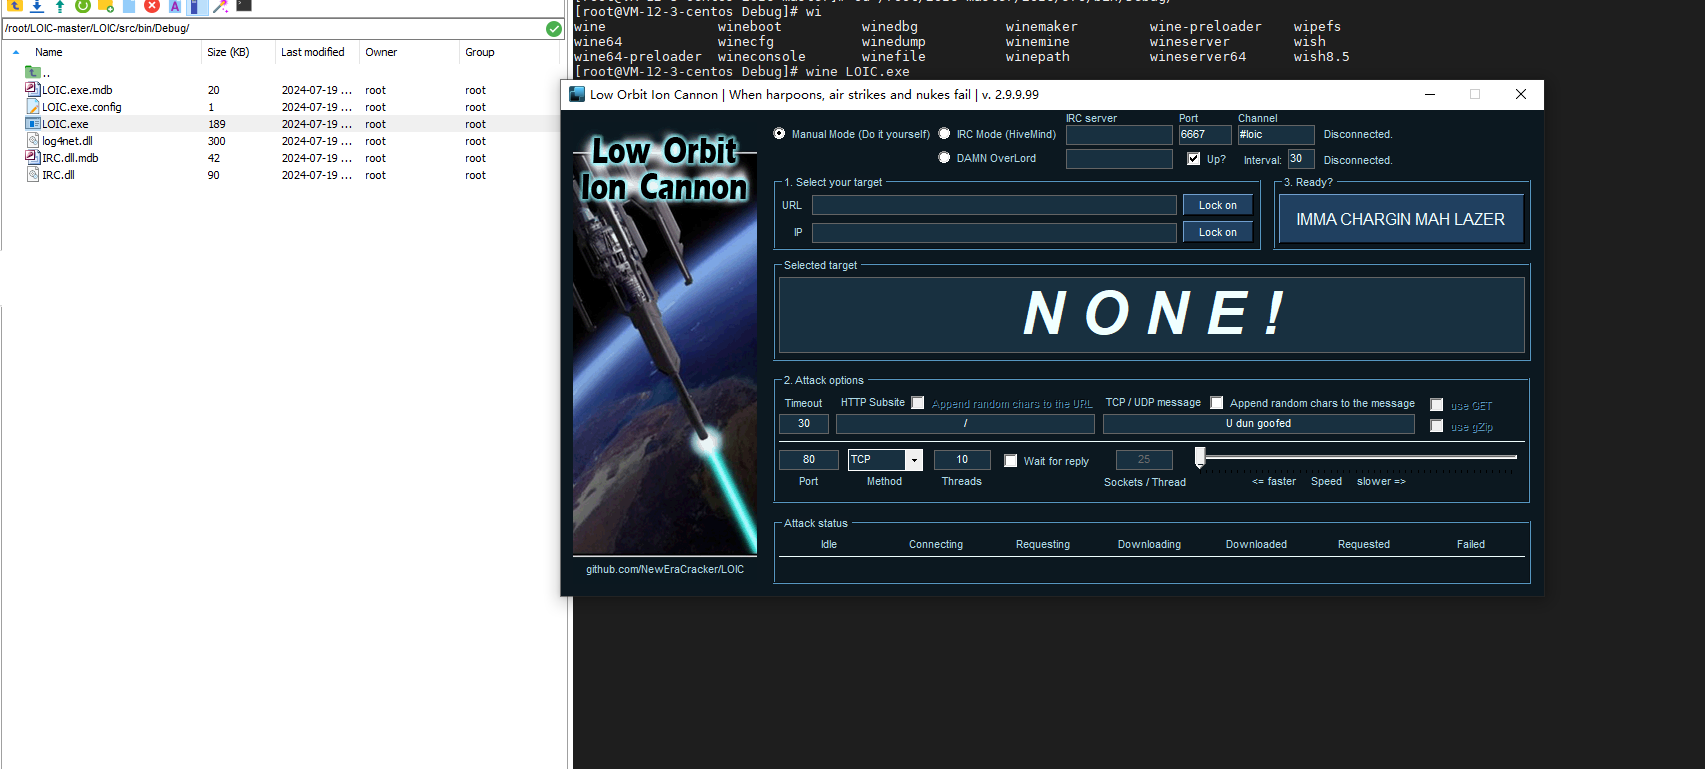Click the file manager path address bar
This screenshot has height=769, width=1705.
pyautogui.click(x=273, y=28)
